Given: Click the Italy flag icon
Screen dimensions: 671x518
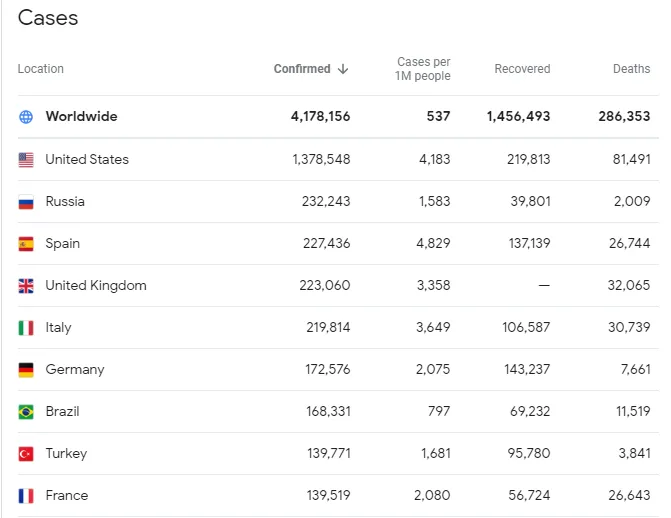Looking at the screenshot, I should coord(26,328).
